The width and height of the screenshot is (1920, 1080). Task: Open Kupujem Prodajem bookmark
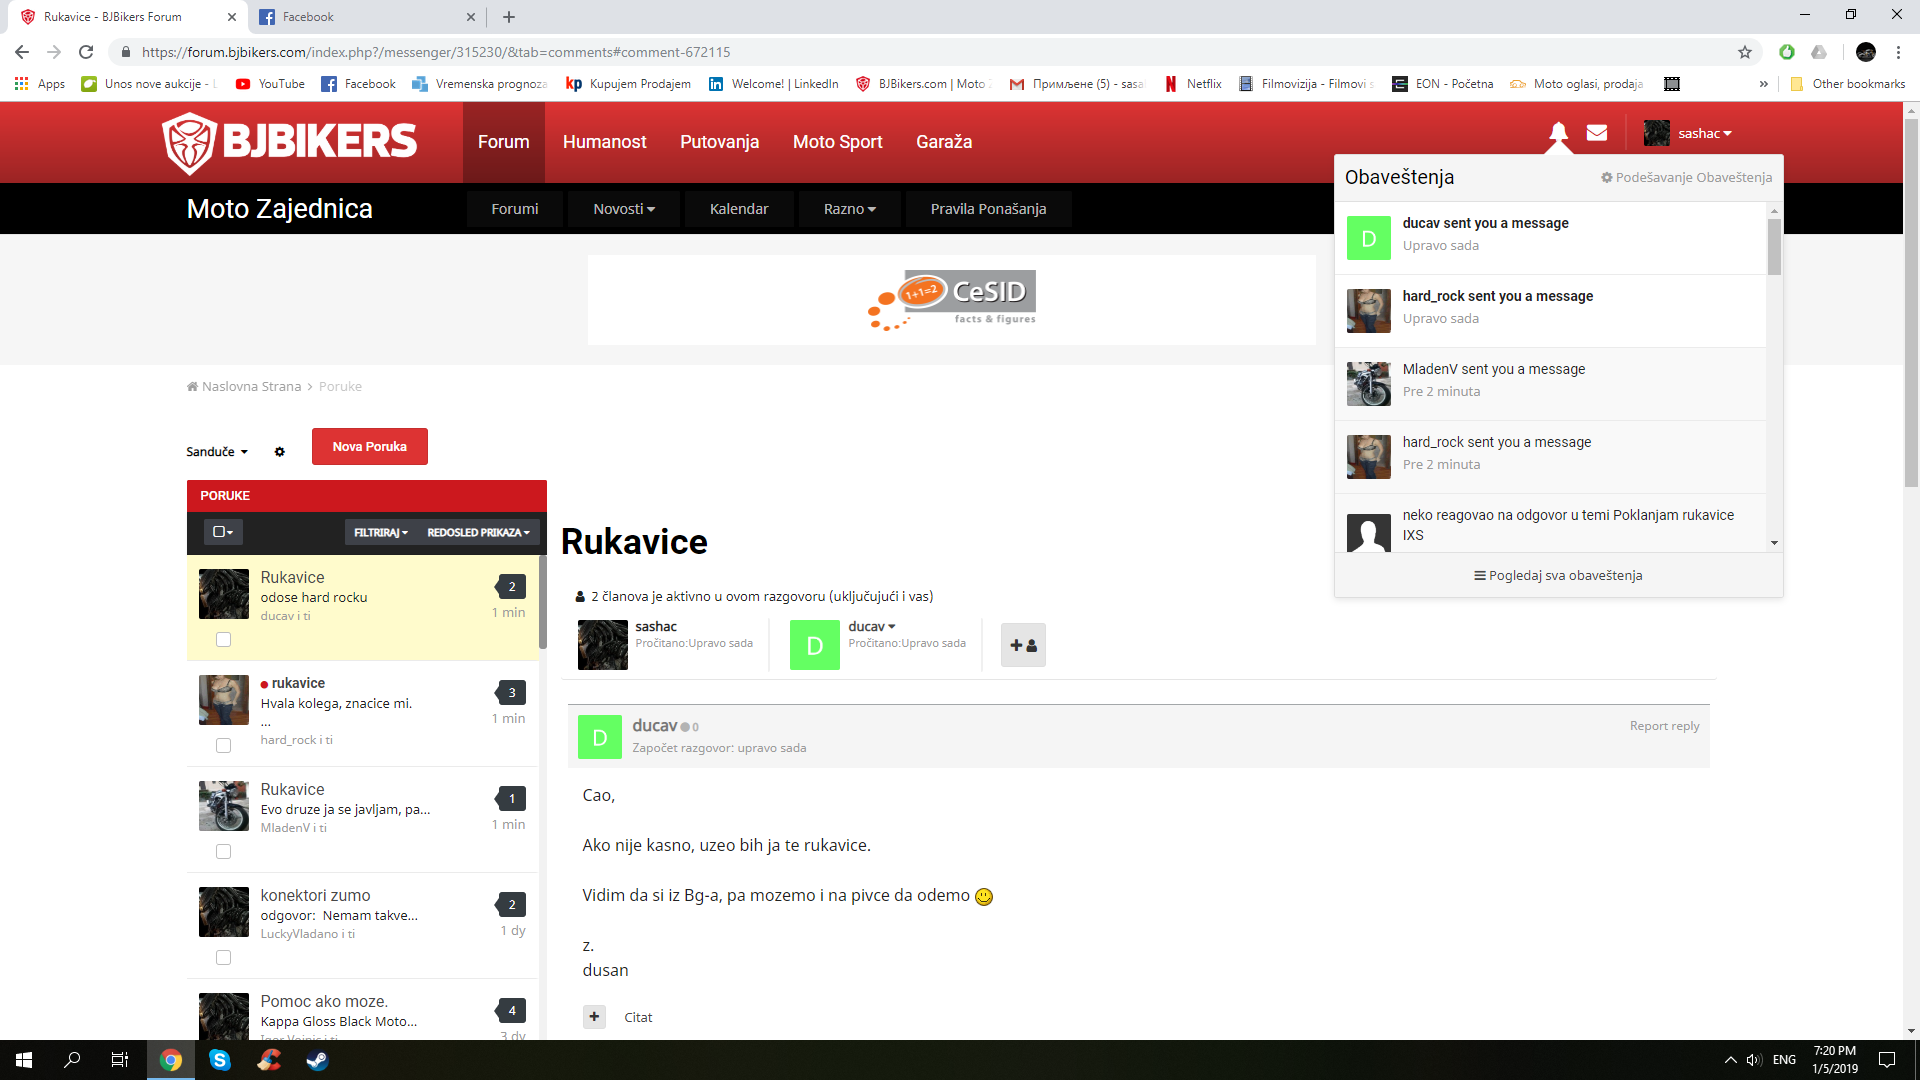point(628,84)
